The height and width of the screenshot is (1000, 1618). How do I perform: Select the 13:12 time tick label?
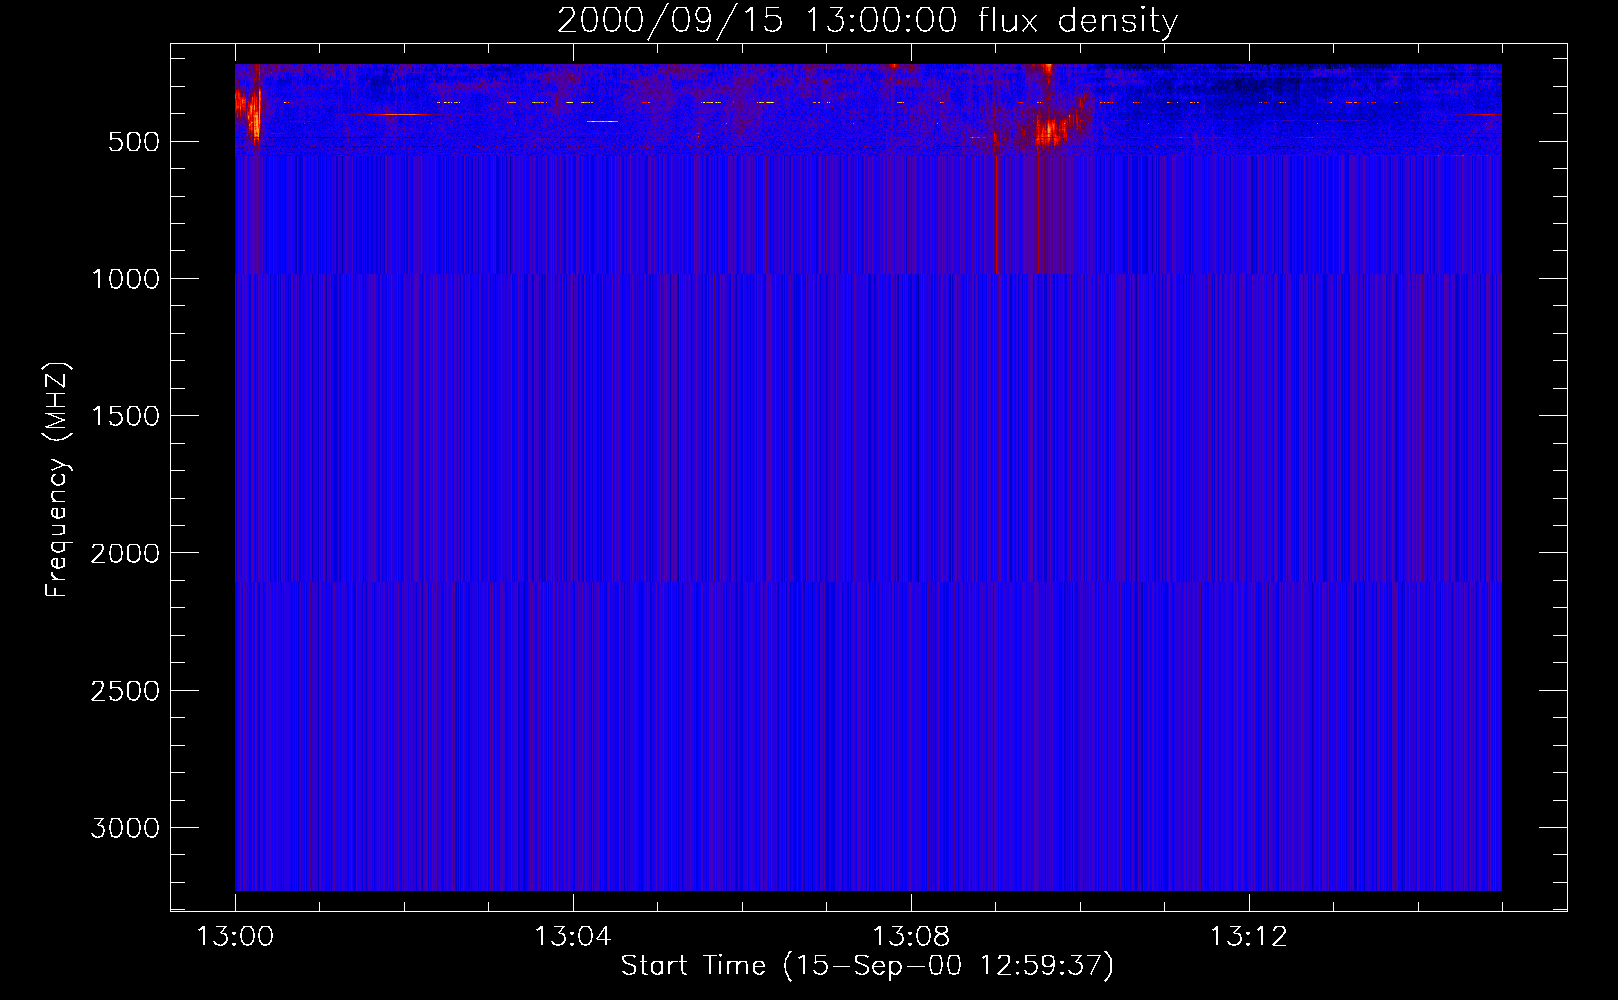(1248, 937)
